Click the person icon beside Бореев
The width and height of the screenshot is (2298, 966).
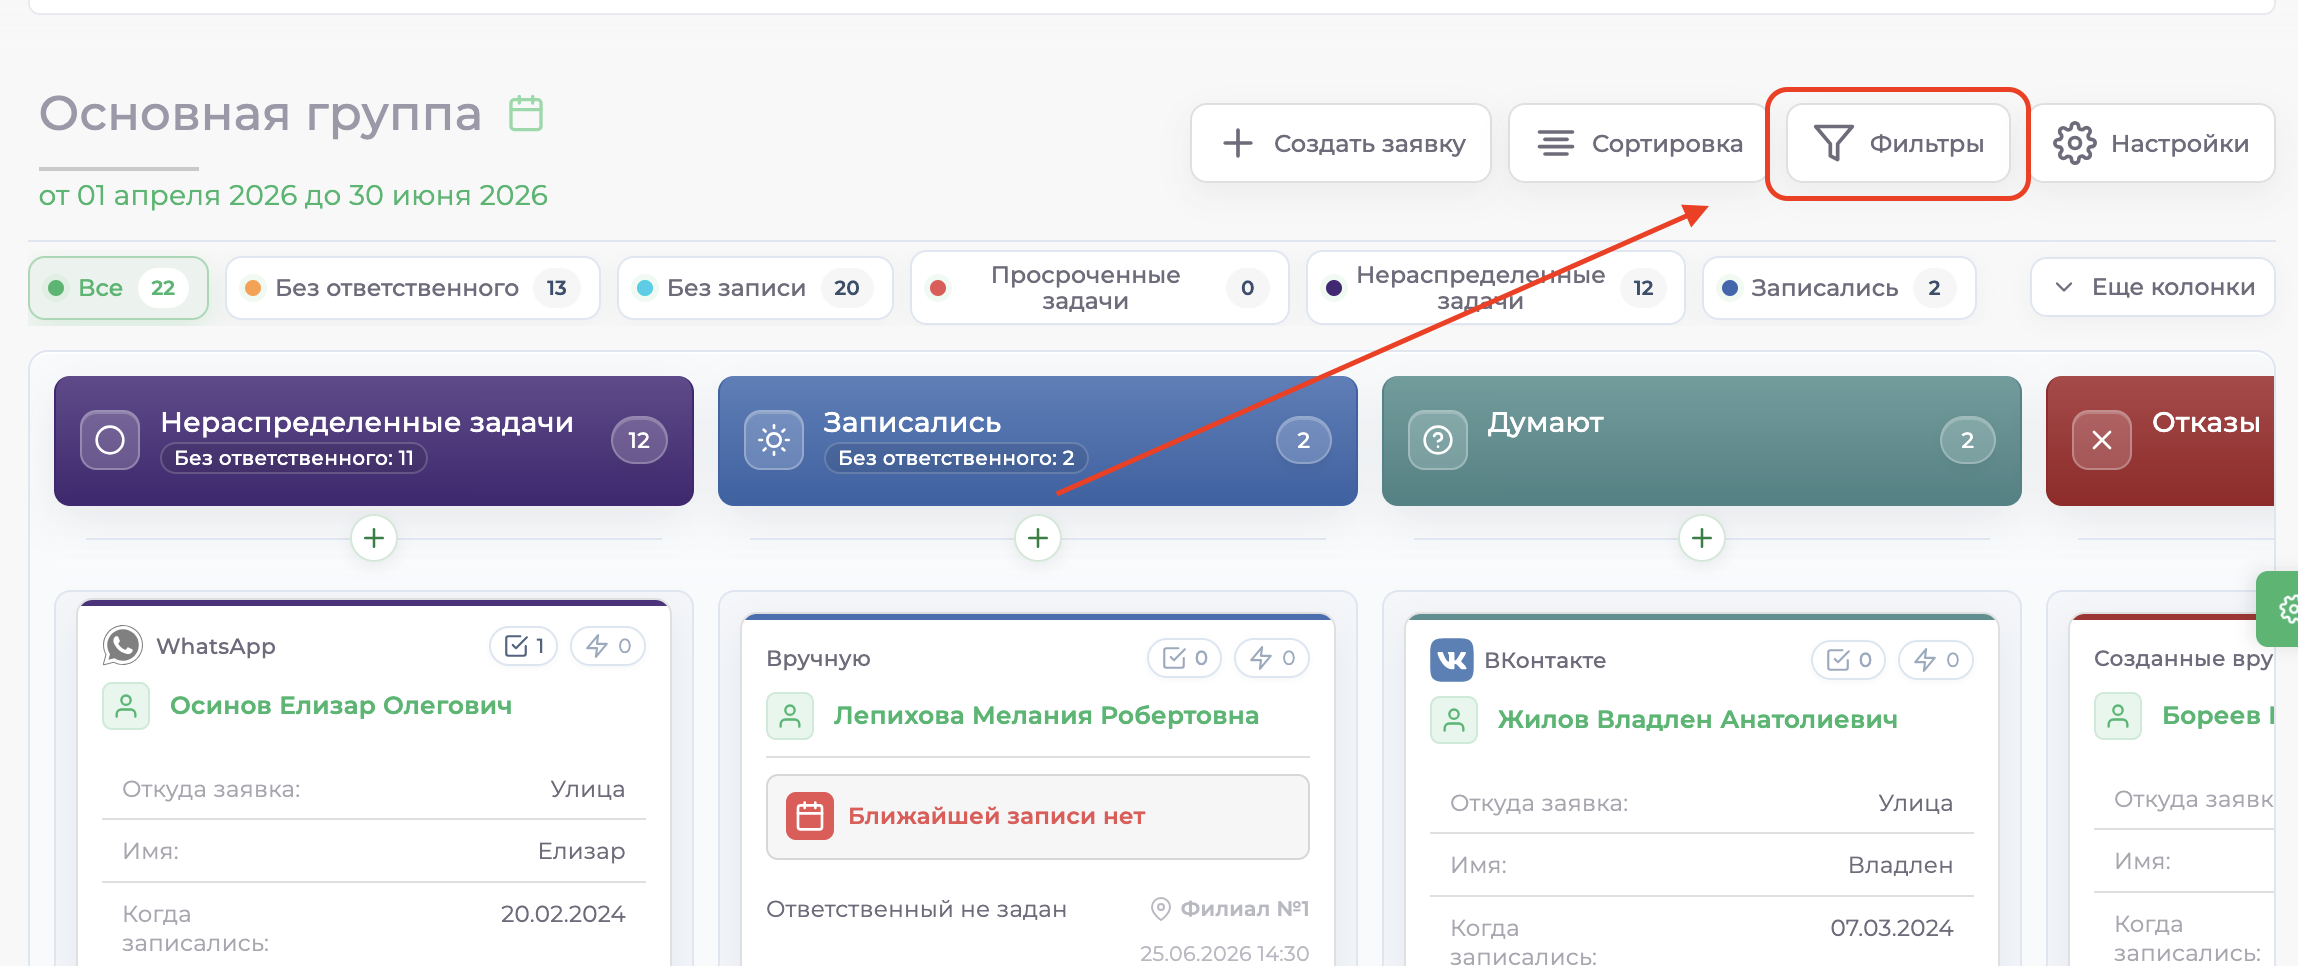2118,716
